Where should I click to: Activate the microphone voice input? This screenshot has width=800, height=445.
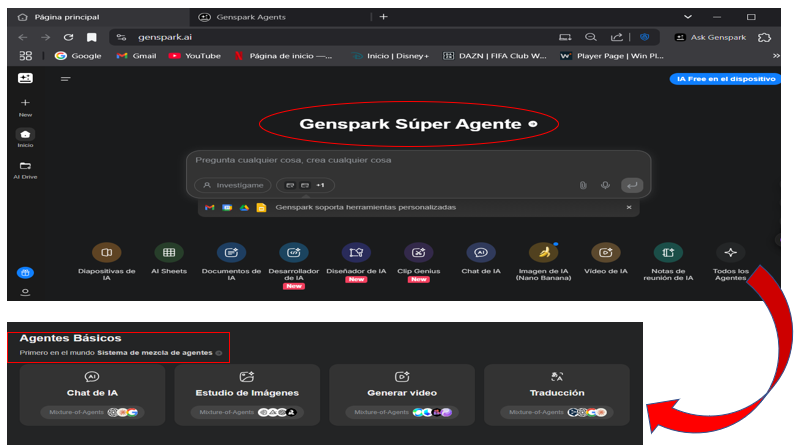pyautogui.click(x=605, y=185)
